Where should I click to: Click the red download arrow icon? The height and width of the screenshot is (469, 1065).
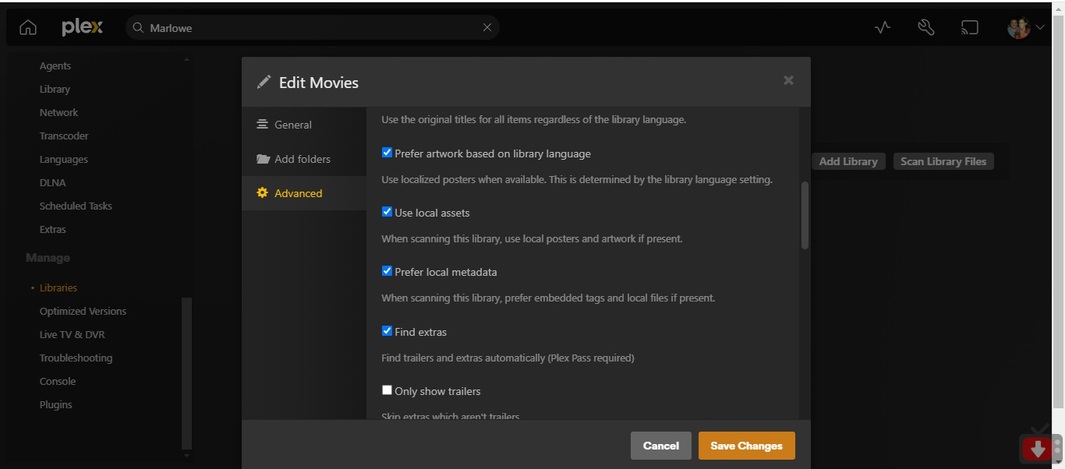(1038, 449)
